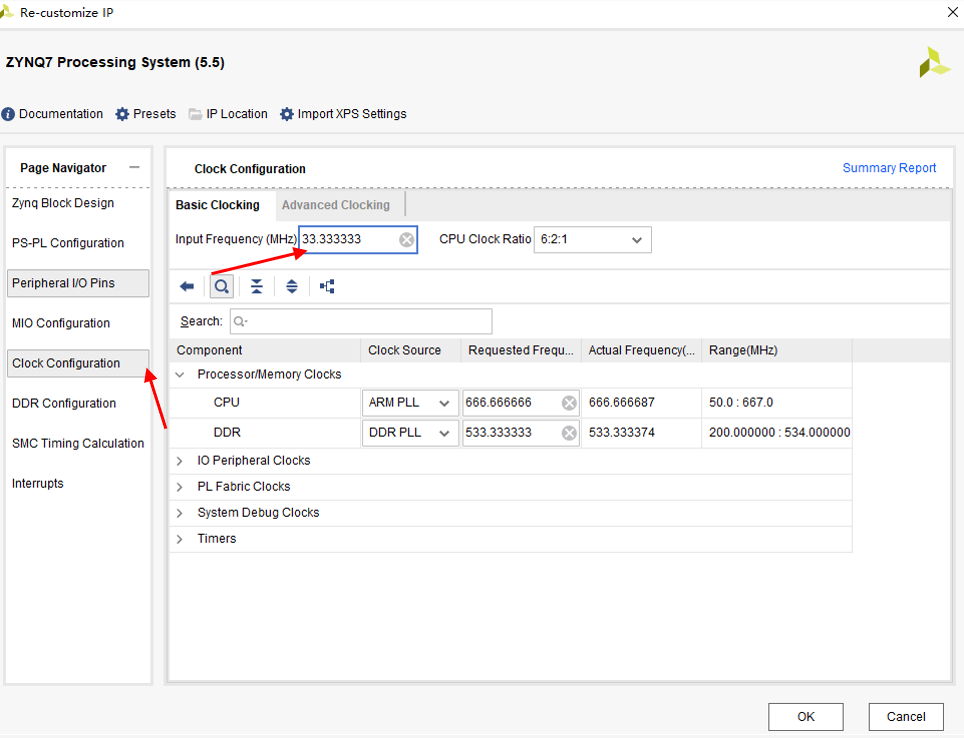Clear the DDR requested frequency value
The height and width of the screenshot is (738, 964).
[x=569, y=433]
